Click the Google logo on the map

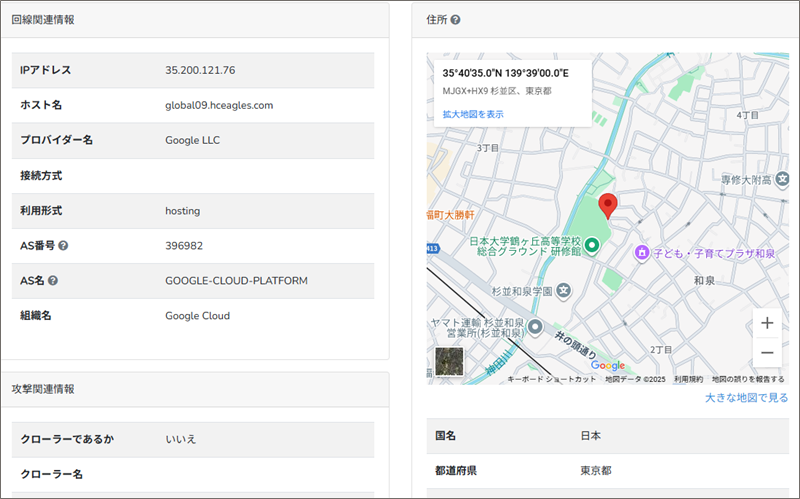click(x=608, y=365)
